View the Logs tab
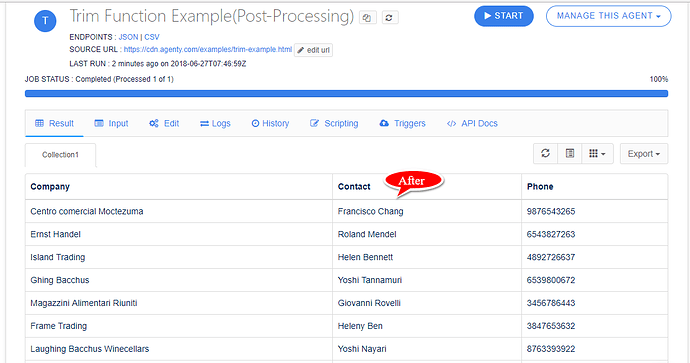The height and width of the screenshot is (363, 690). pos(215,123)
